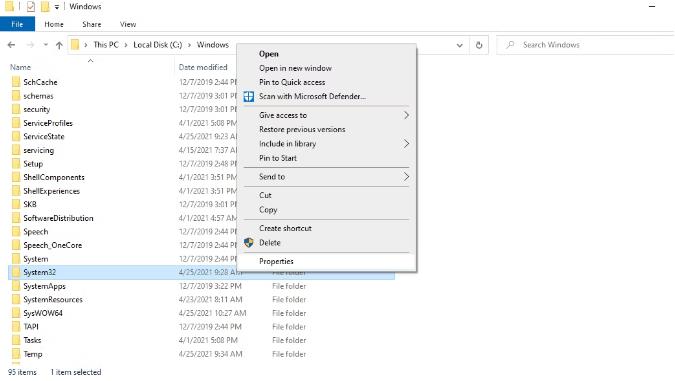
Task: Expand the Give access to submenu
Action: click(x=327, y=115)
